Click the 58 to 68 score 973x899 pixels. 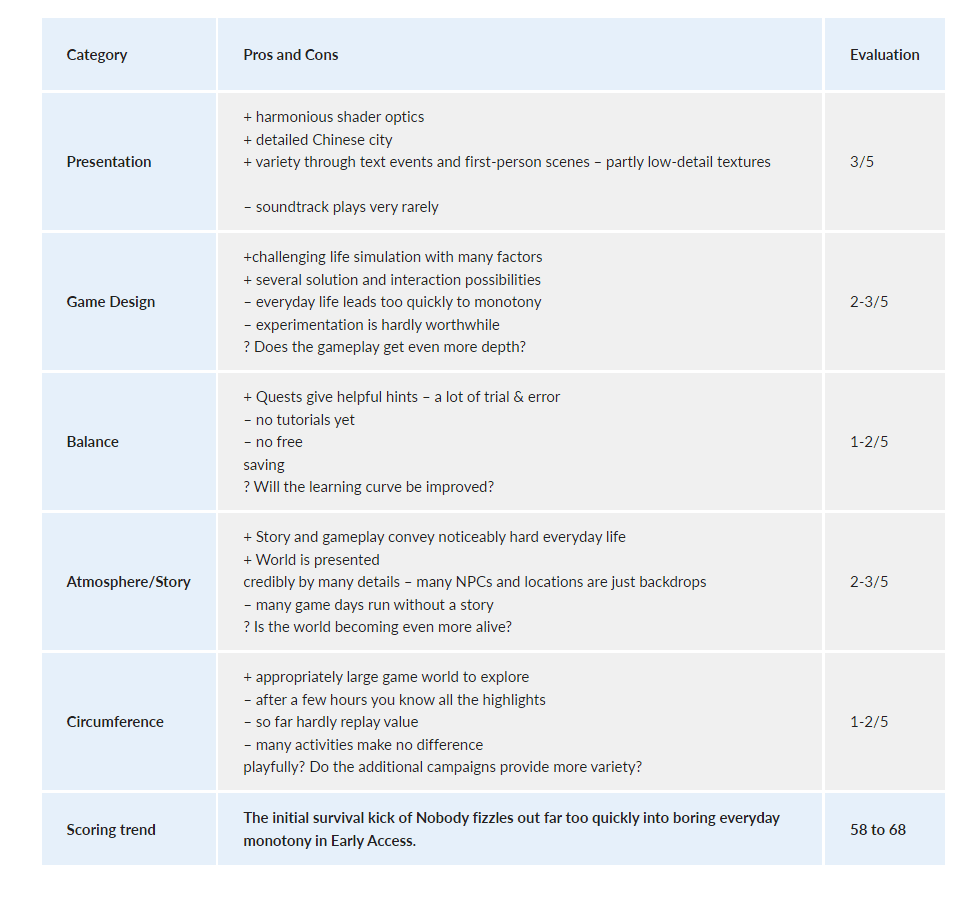(x=878, y=830)
